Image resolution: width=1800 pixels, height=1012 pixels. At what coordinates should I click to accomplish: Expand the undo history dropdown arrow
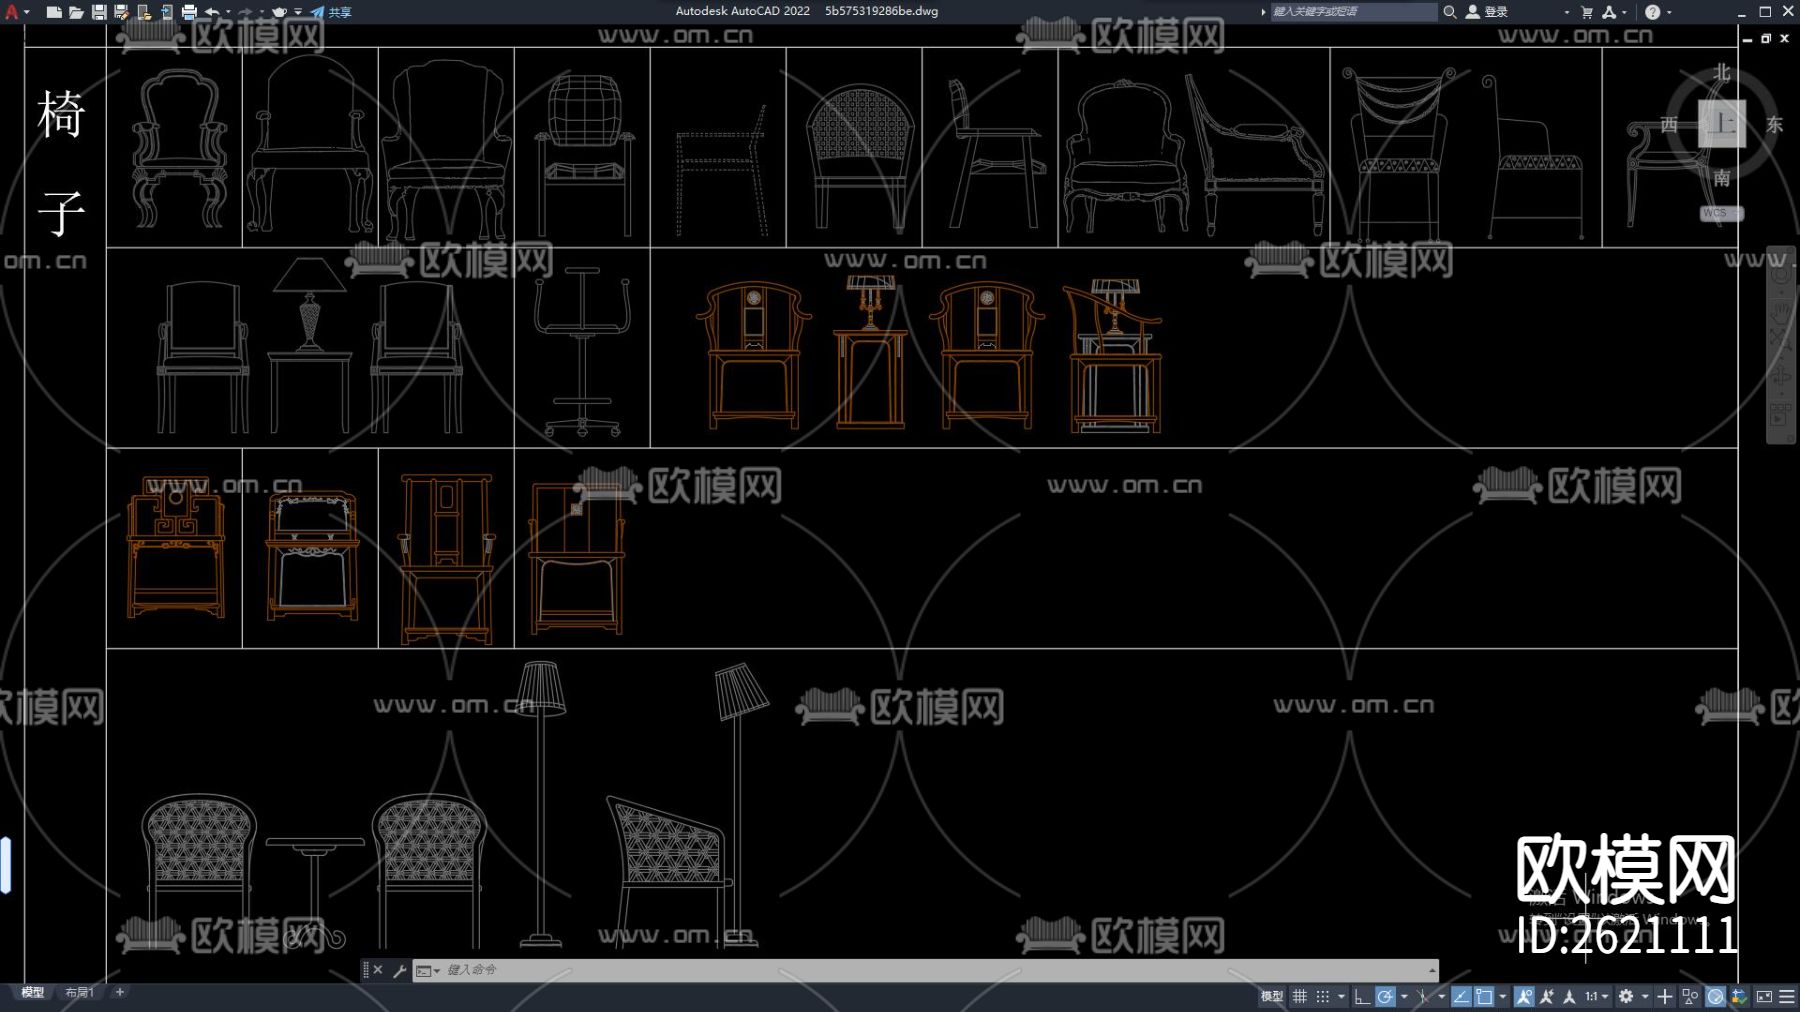point(227,12)
